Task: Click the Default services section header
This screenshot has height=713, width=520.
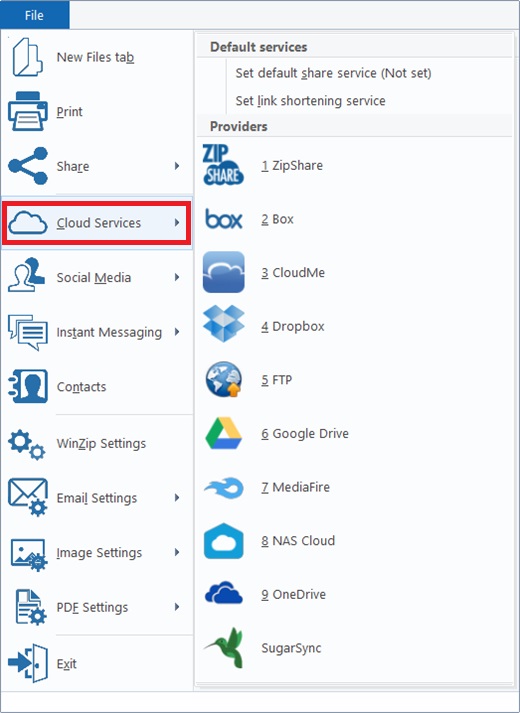Action: coord(259,47)
